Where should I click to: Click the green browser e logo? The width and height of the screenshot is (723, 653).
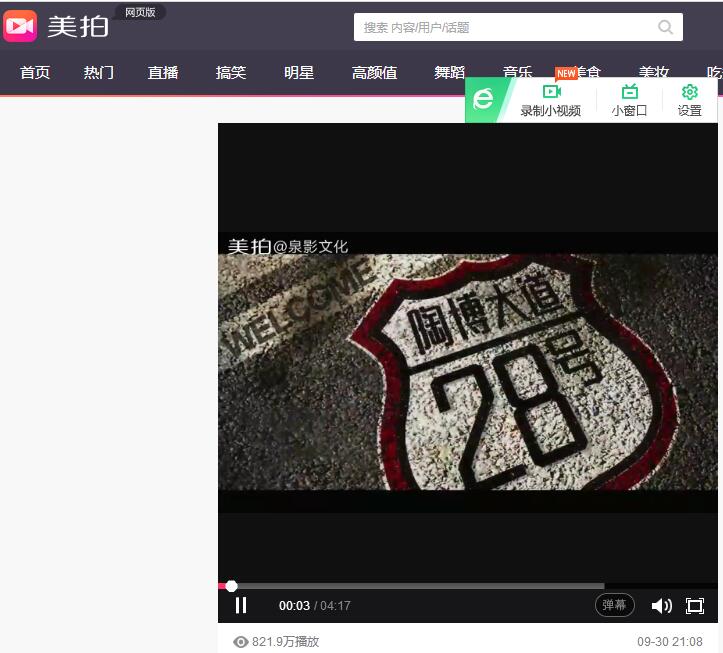[x=484, y=99]
